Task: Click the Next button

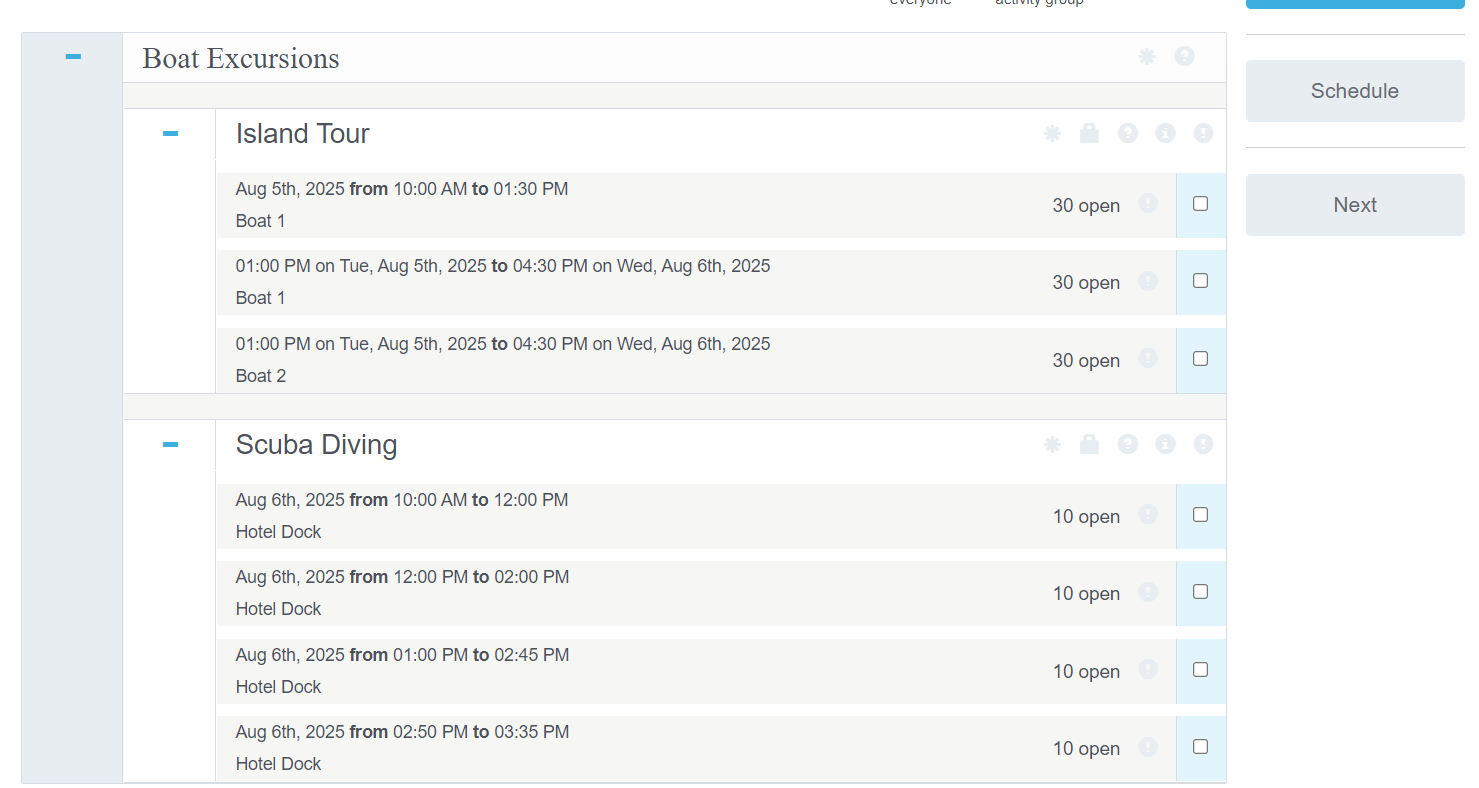Action: tap(1354, 205)
